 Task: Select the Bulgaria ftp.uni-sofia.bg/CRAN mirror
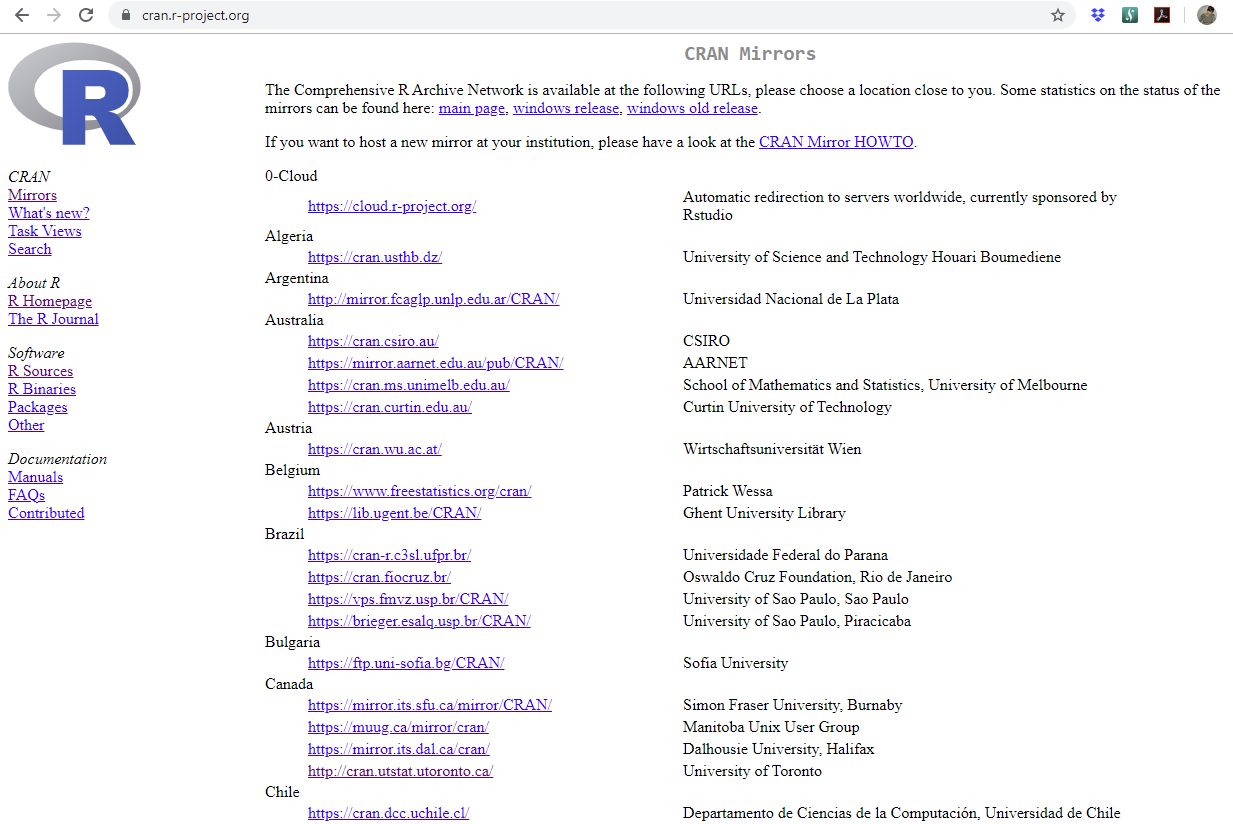tap(406, 663)
